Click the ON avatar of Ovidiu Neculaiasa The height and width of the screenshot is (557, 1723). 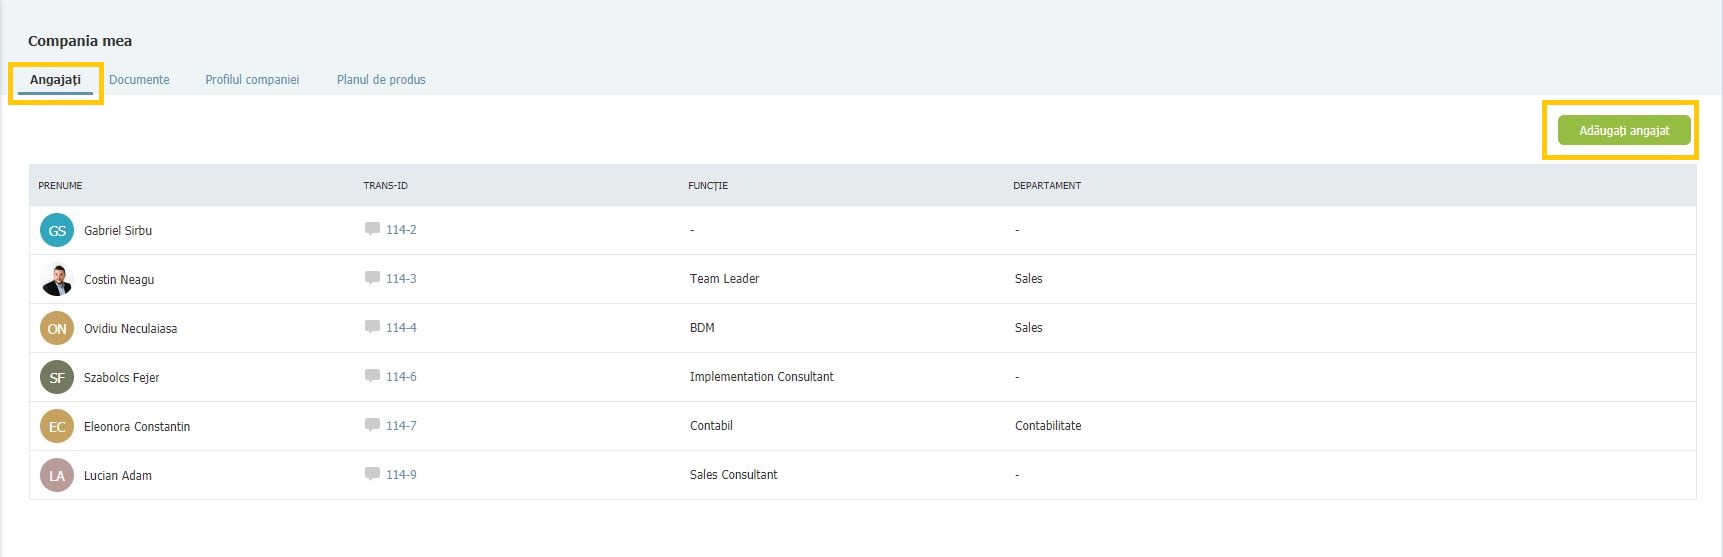click(57, 328)
